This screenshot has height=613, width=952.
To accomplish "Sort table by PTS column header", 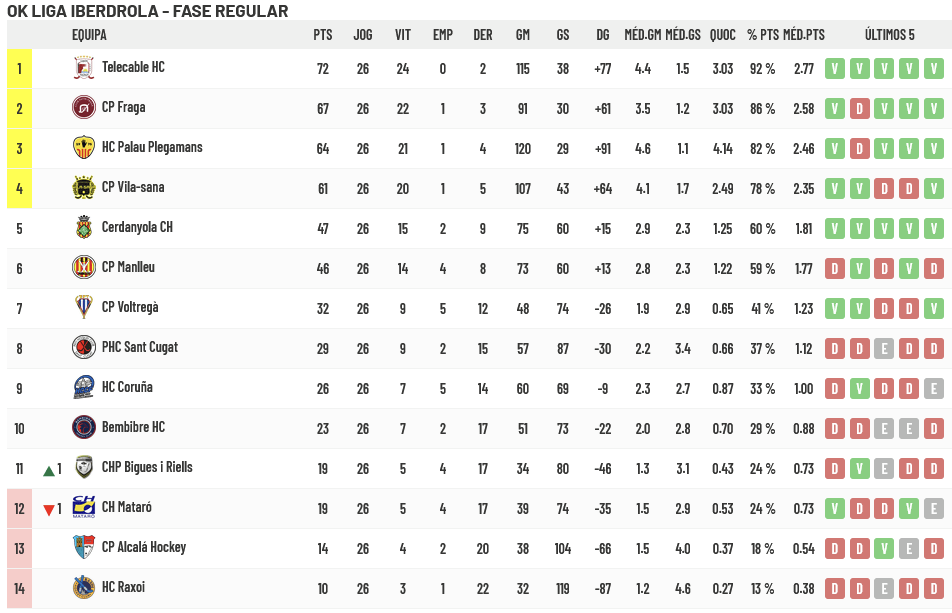I will point(323,35).
